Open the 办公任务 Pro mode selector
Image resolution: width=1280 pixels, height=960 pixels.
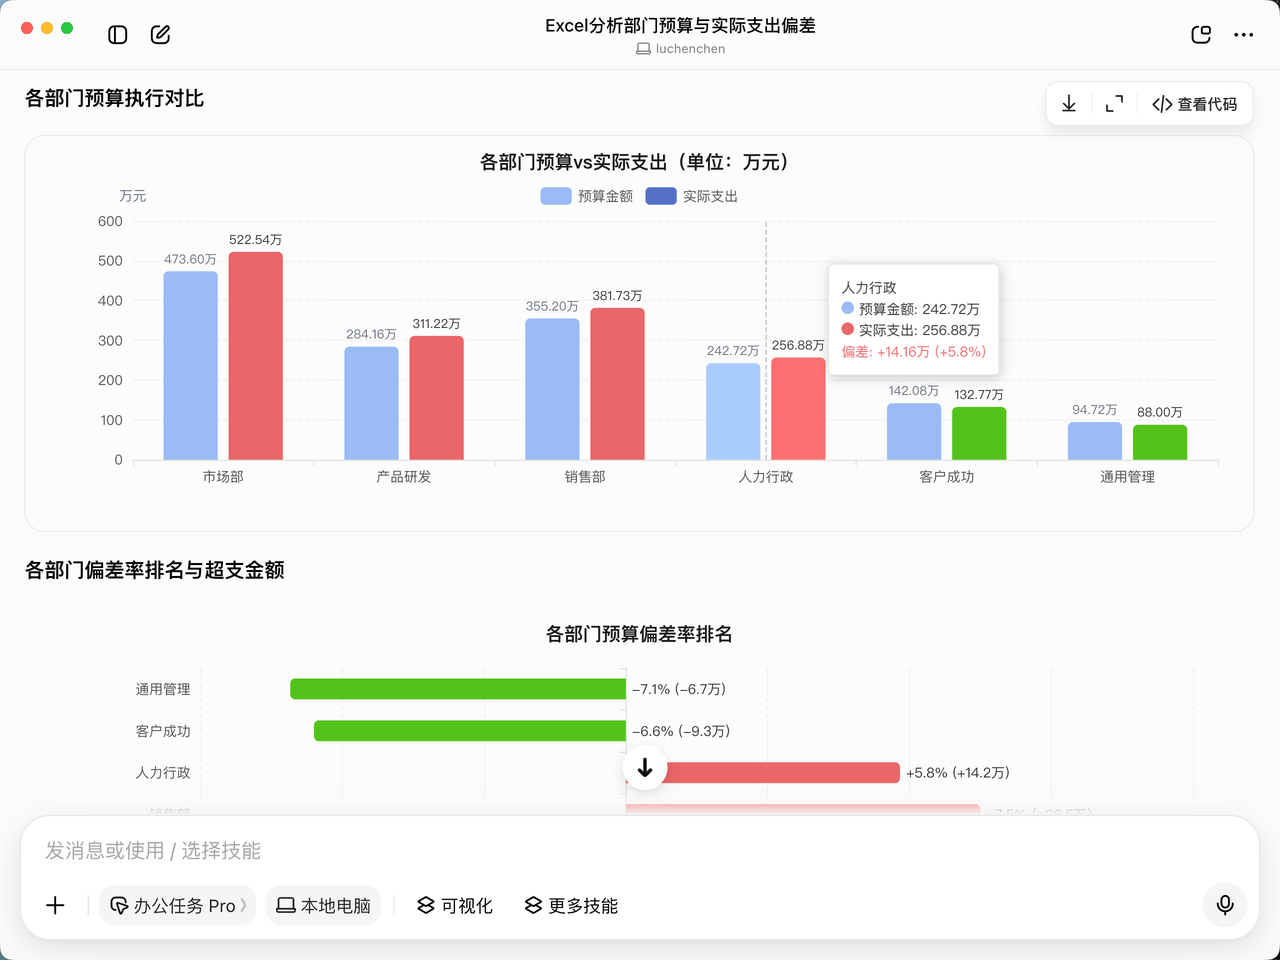178,905
